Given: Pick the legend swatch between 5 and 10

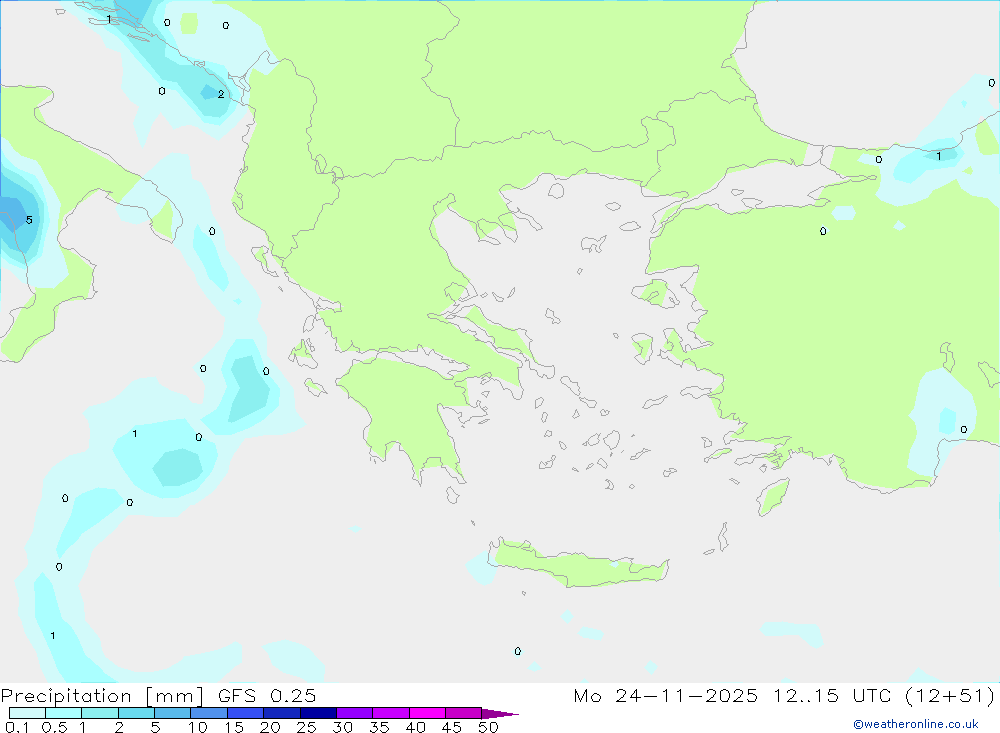Looking at the screenshot, I should coord(173,713).
